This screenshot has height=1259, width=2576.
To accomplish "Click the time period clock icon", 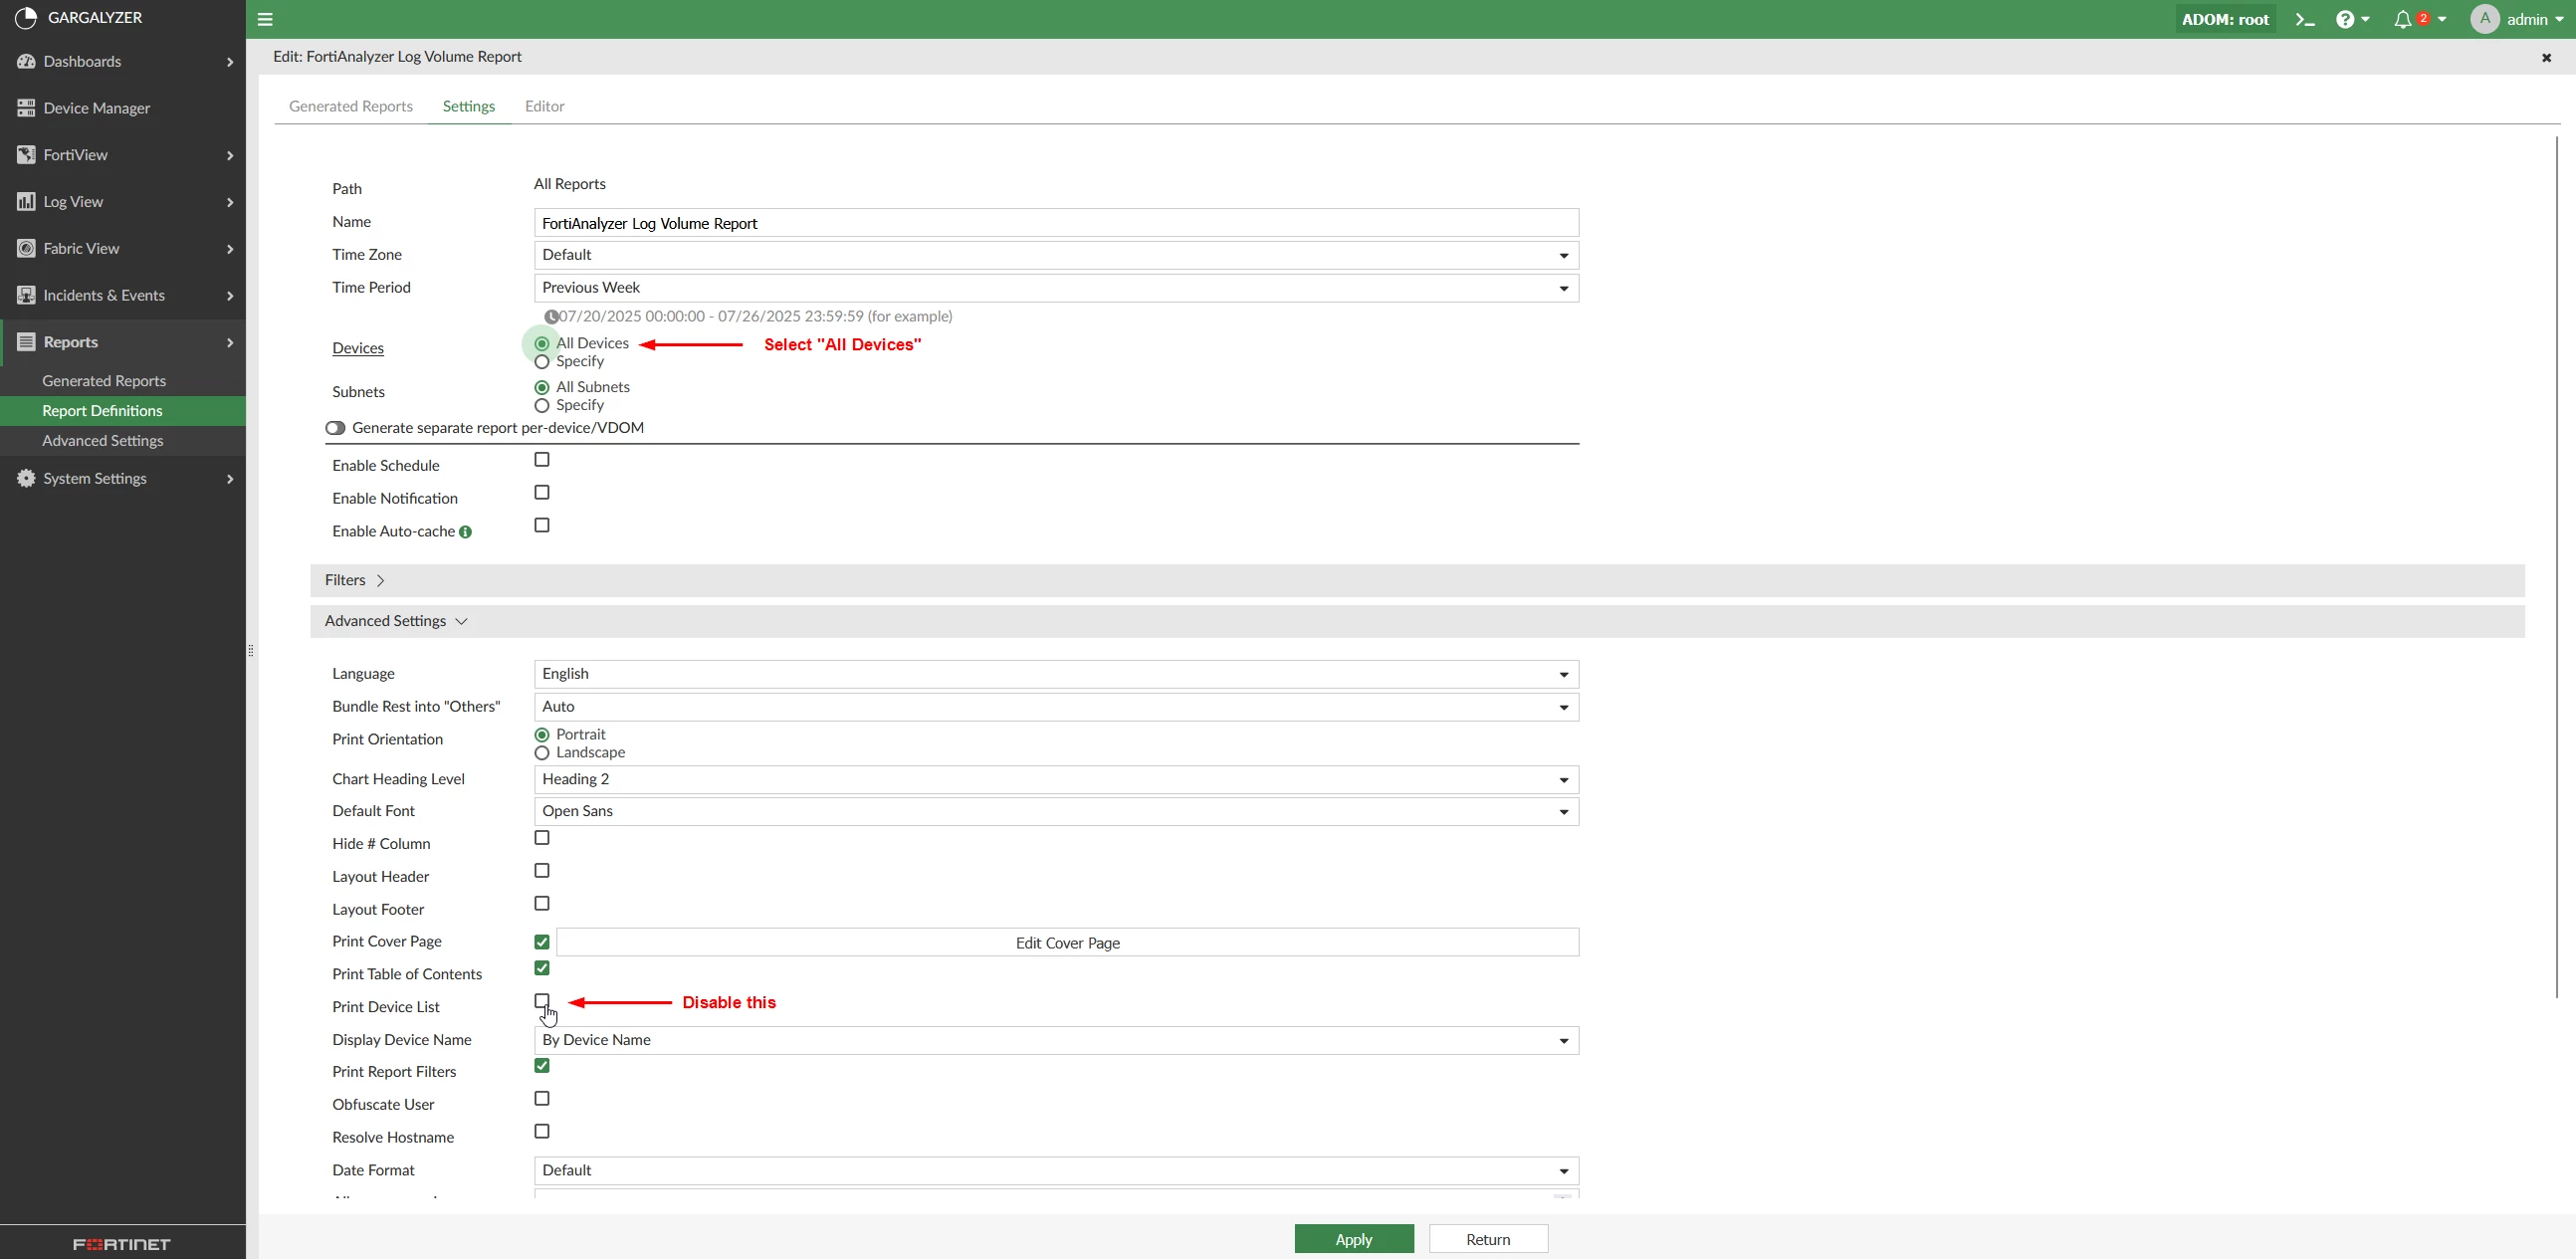I will 550,317.
